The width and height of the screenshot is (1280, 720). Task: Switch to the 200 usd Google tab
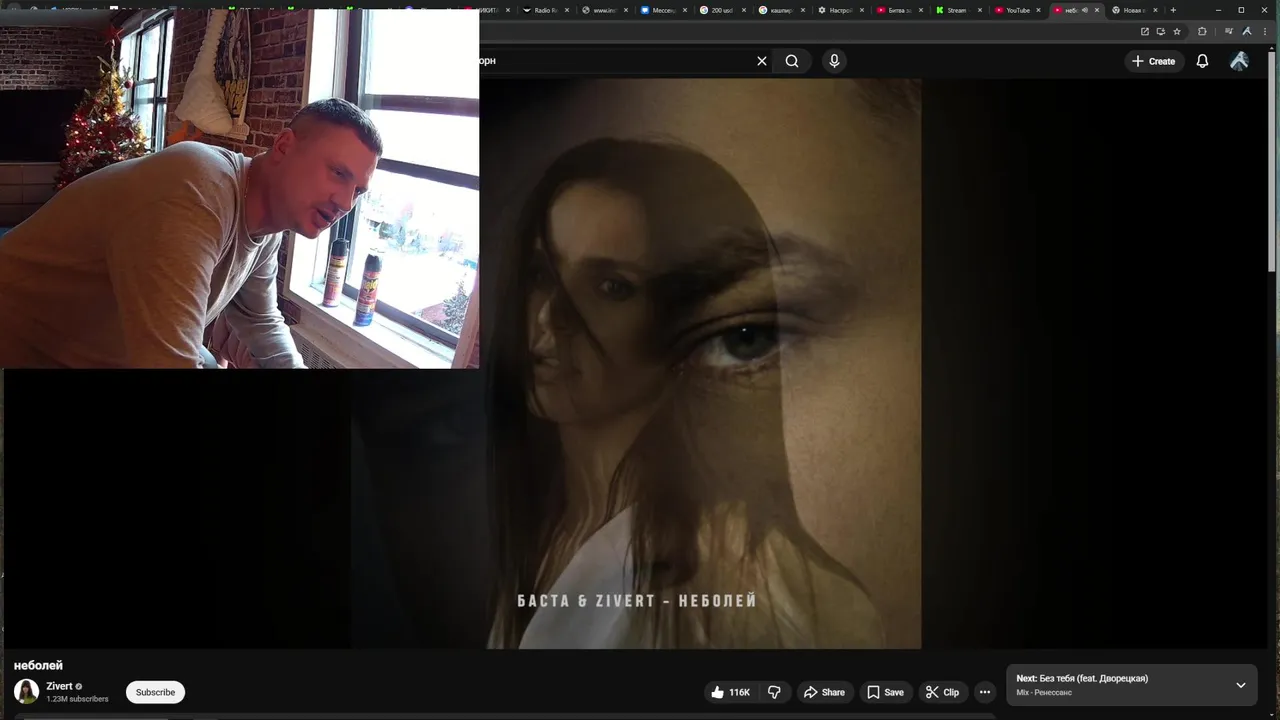point(722,10)
